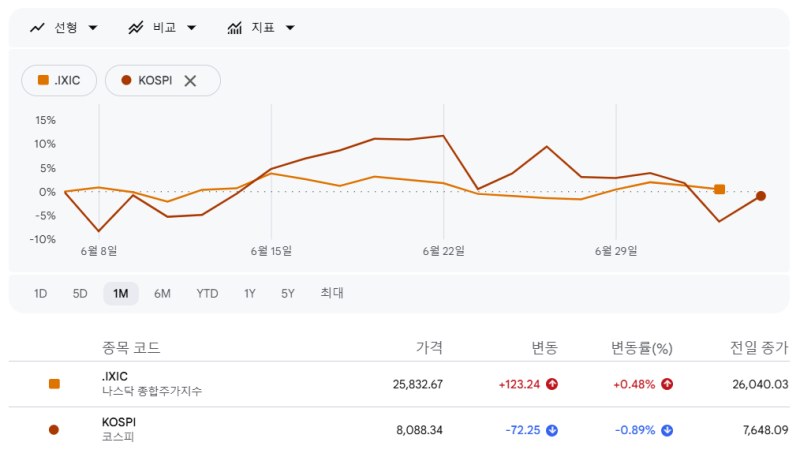Click the 전일 종가 column header

[759, 348]
